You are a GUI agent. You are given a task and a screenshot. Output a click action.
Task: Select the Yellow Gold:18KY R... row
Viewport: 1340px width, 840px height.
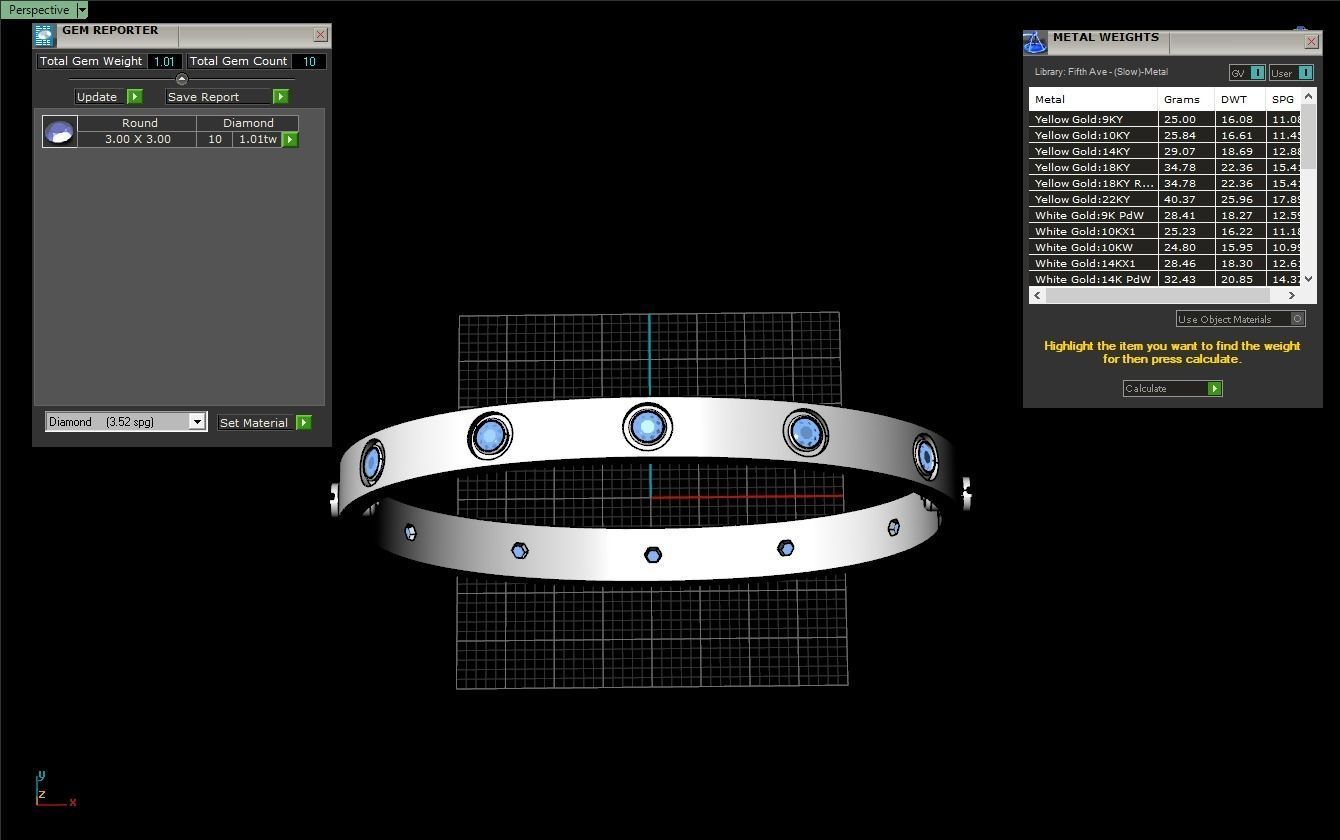1165,183
